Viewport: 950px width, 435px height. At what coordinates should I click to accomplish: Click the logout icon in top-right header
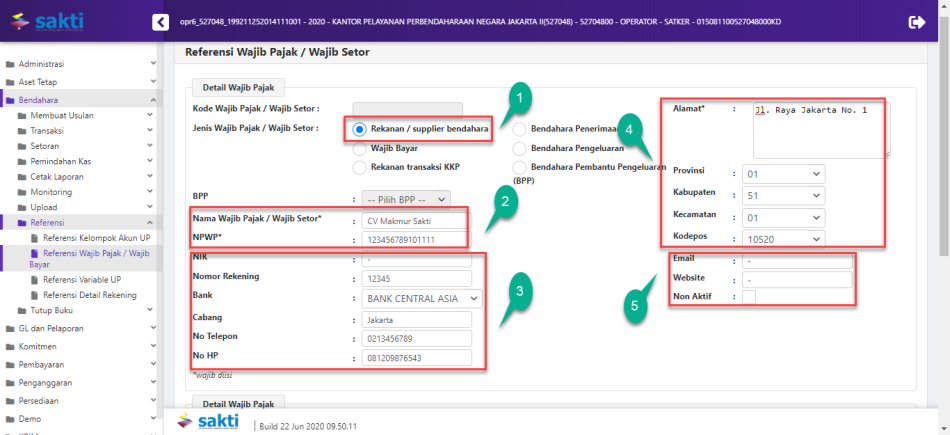[x=917, y=22]
